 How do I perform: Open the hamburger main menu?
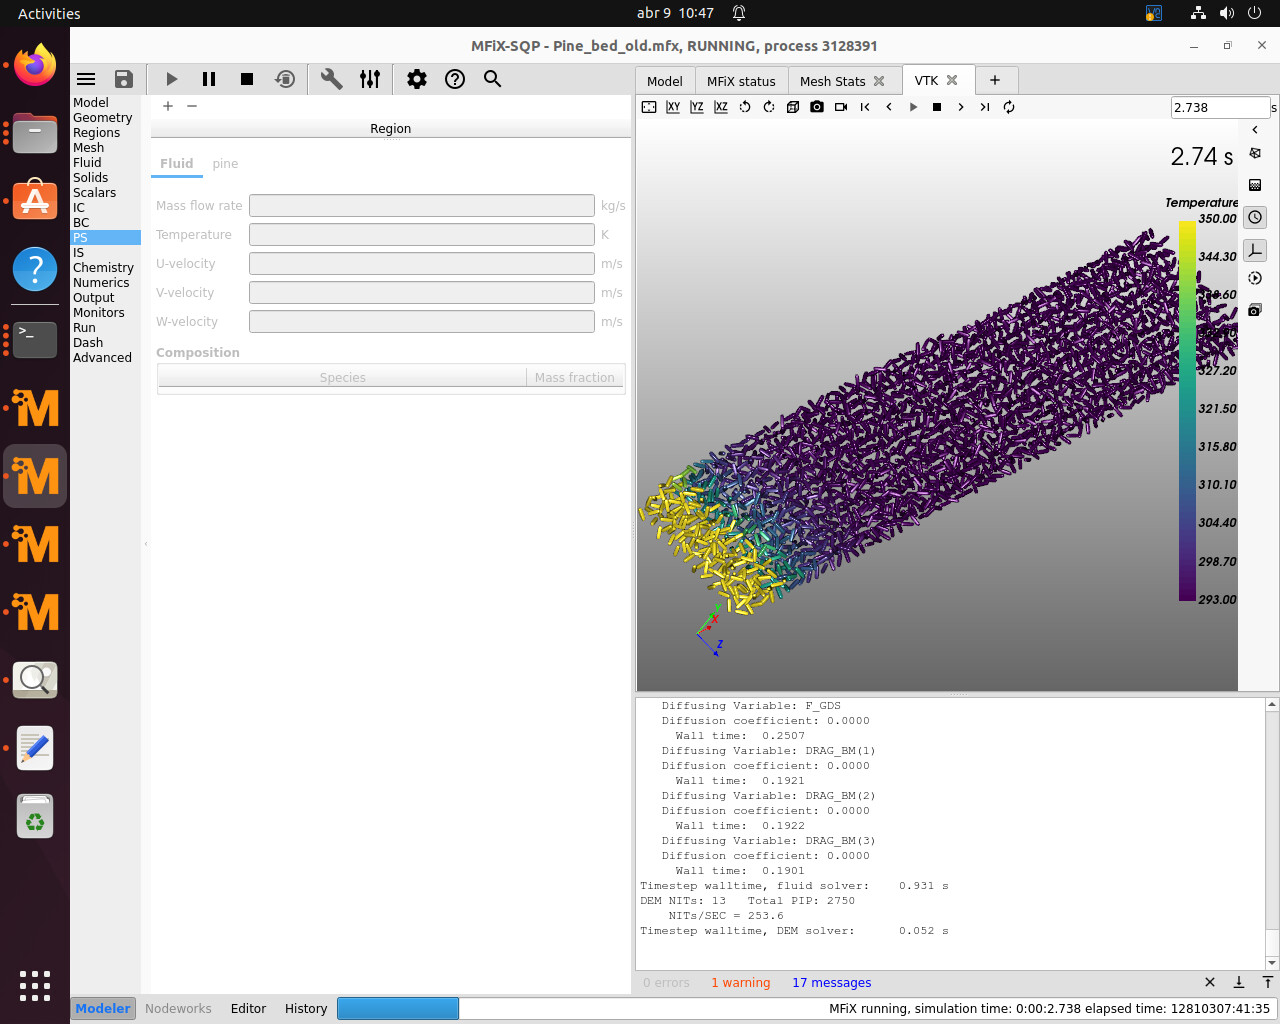pyautogui.click(x=86, y=79)
